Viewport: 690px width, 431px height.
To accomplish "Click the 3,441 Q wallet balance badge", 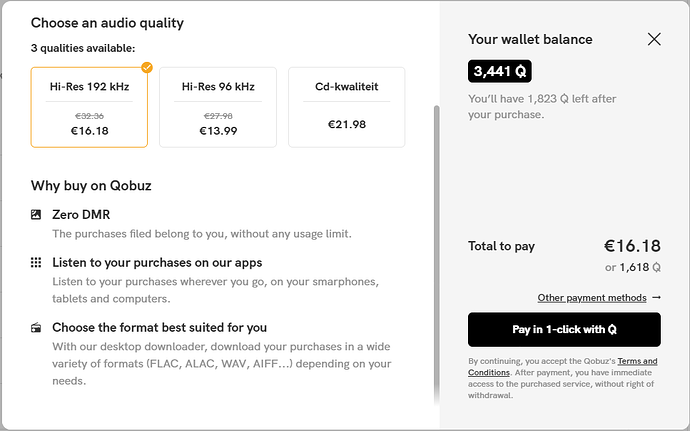I will tap(500, 71).
